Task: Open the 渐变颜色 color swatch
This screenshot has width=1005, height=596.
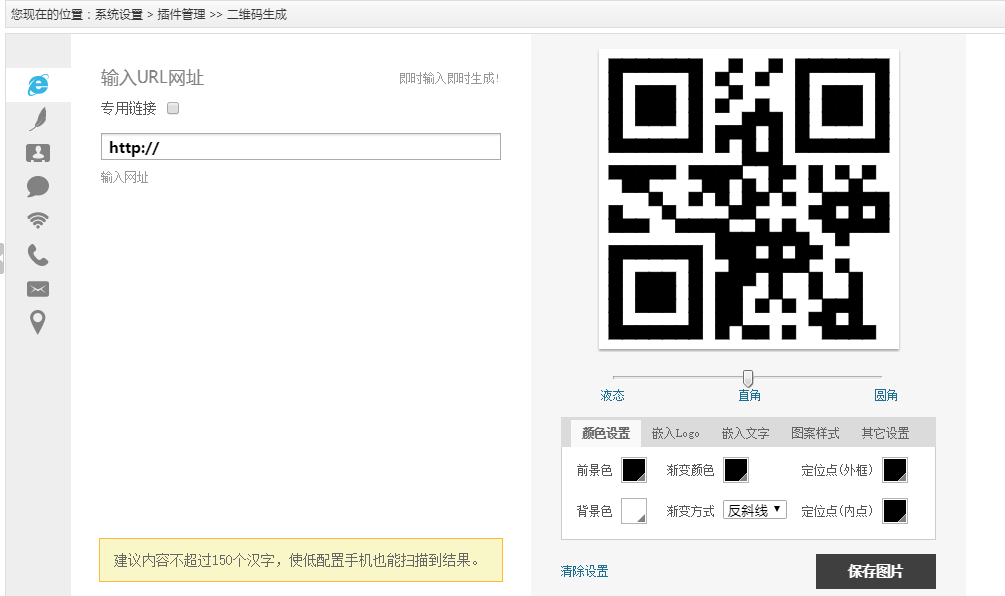Action: (736, 470)
